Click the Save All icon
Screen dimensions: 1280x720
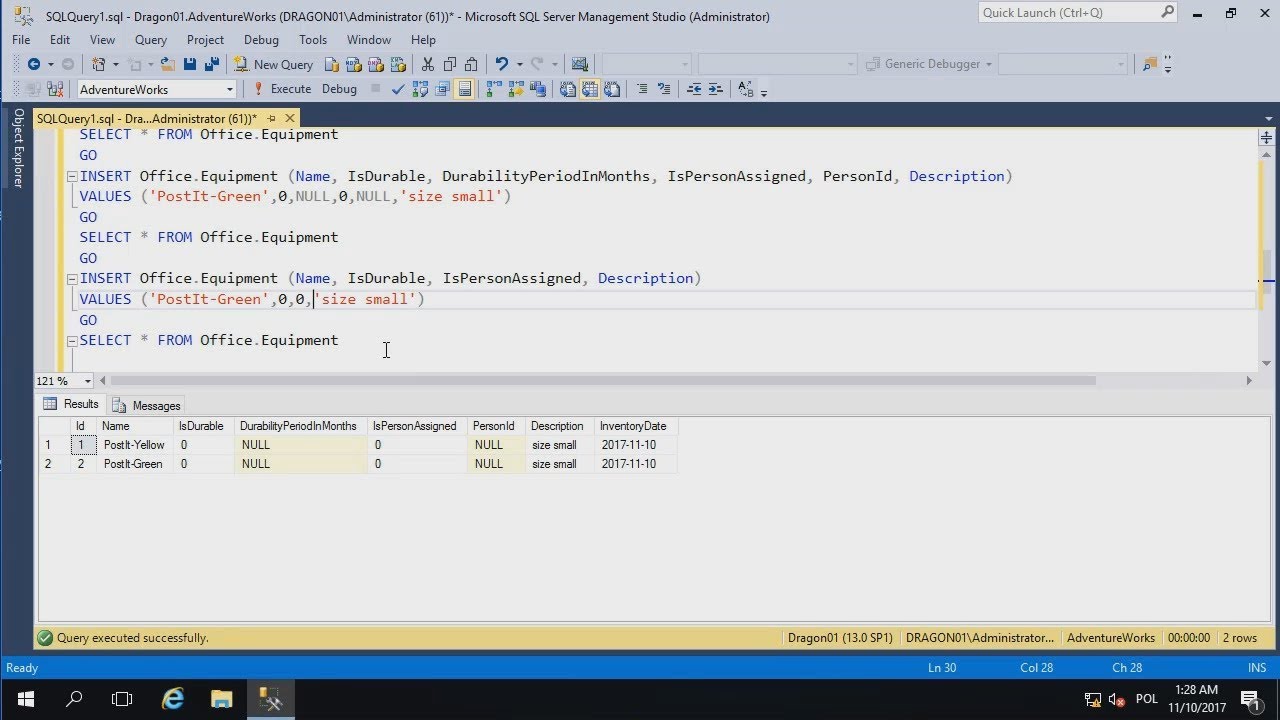(x=212, y=64)
